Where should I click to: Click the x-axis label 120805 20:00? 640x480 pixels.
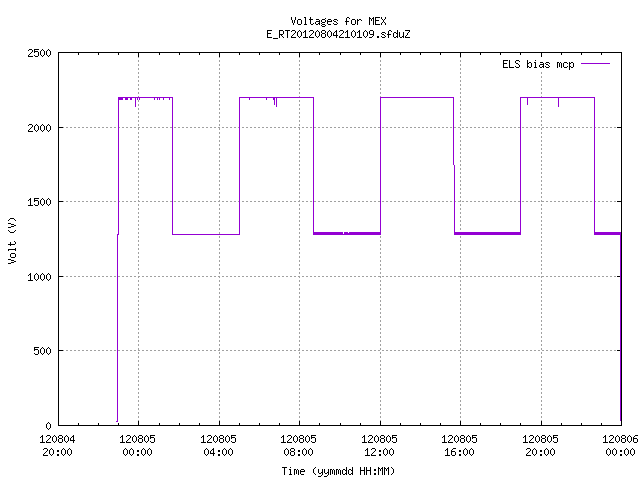point(540,446)
